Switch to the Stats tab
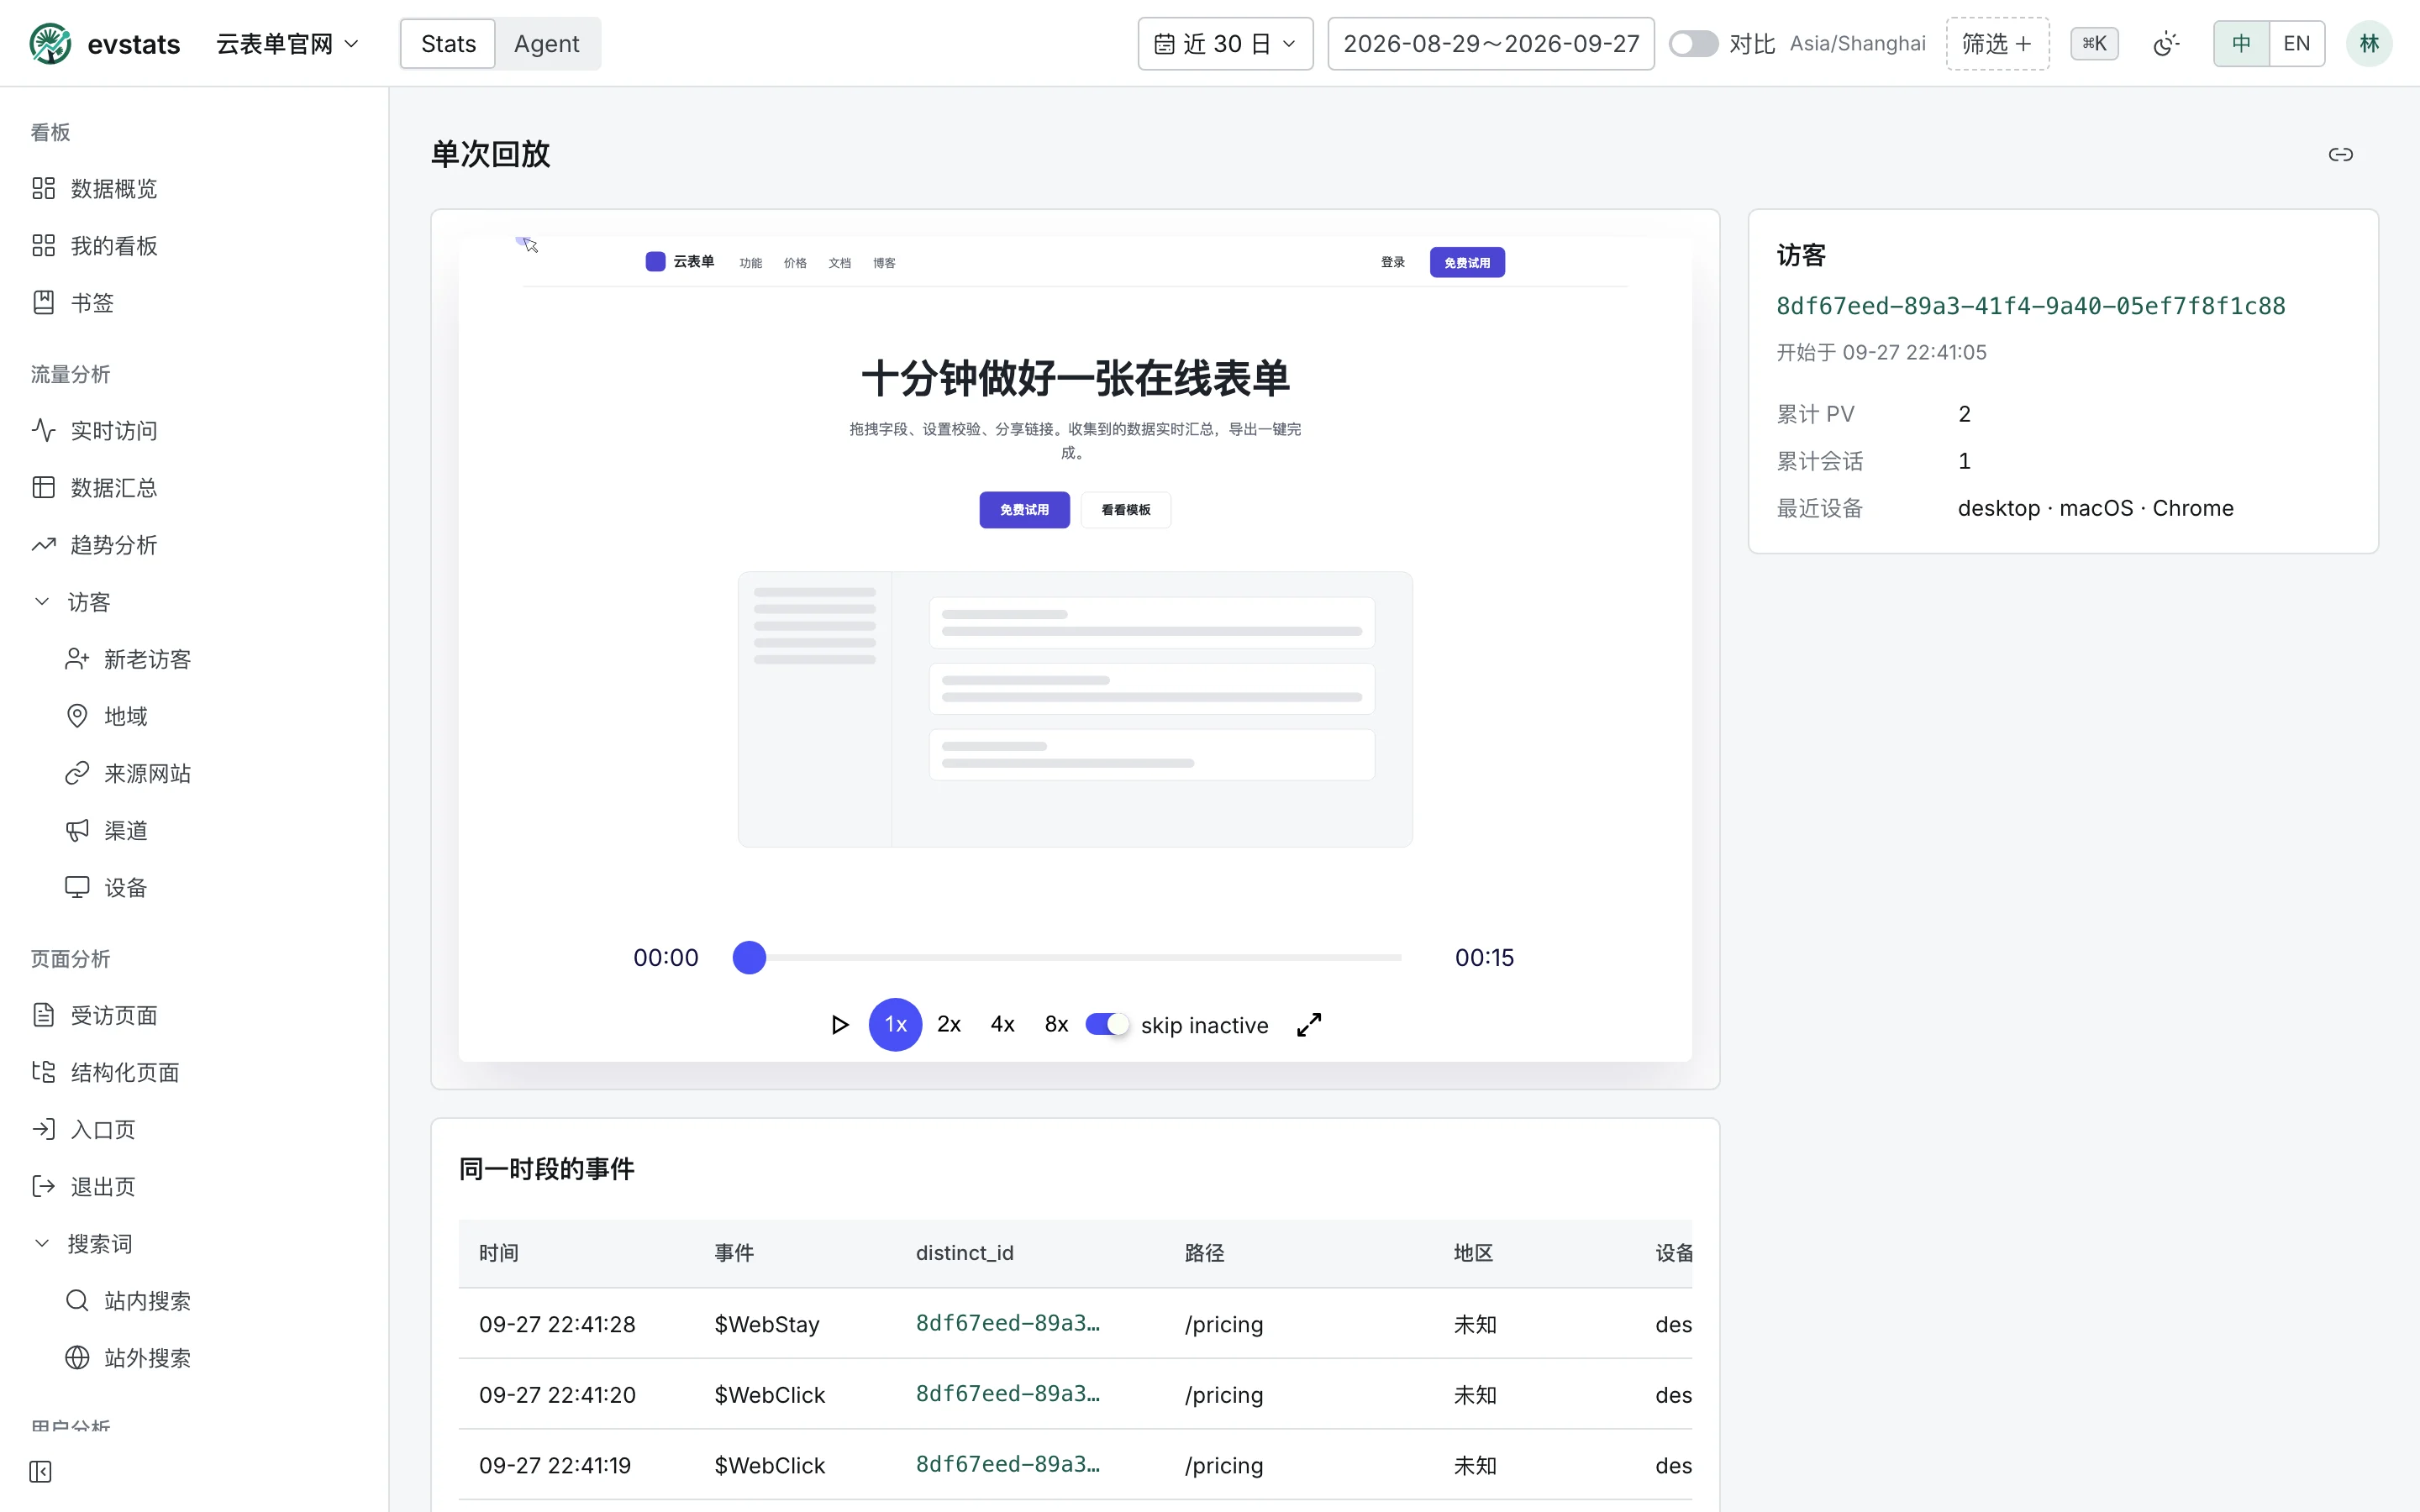 [448, 44]
